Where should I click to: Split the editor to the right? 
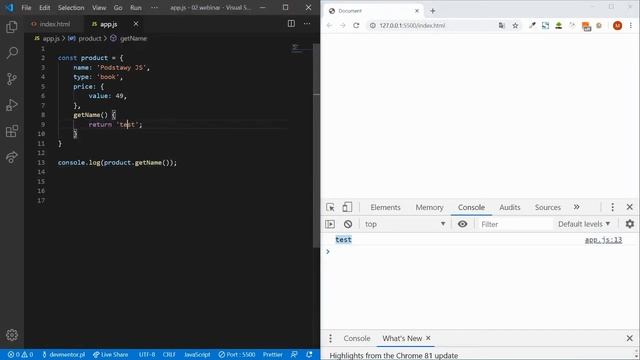pyautogui.click(x=291, y=24)
